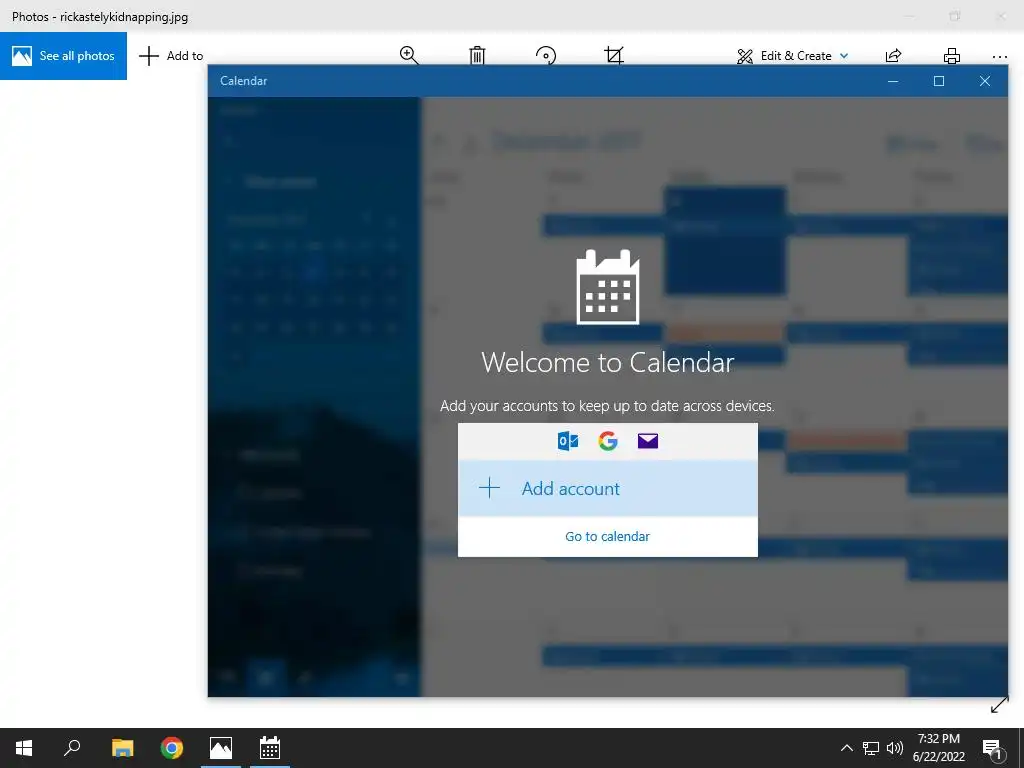Image resolution: width=1024 pixels, height=768 pixels.
Task: Rotate the image using rotate icon
Action: pyautogui.click(x=545, y=55)
